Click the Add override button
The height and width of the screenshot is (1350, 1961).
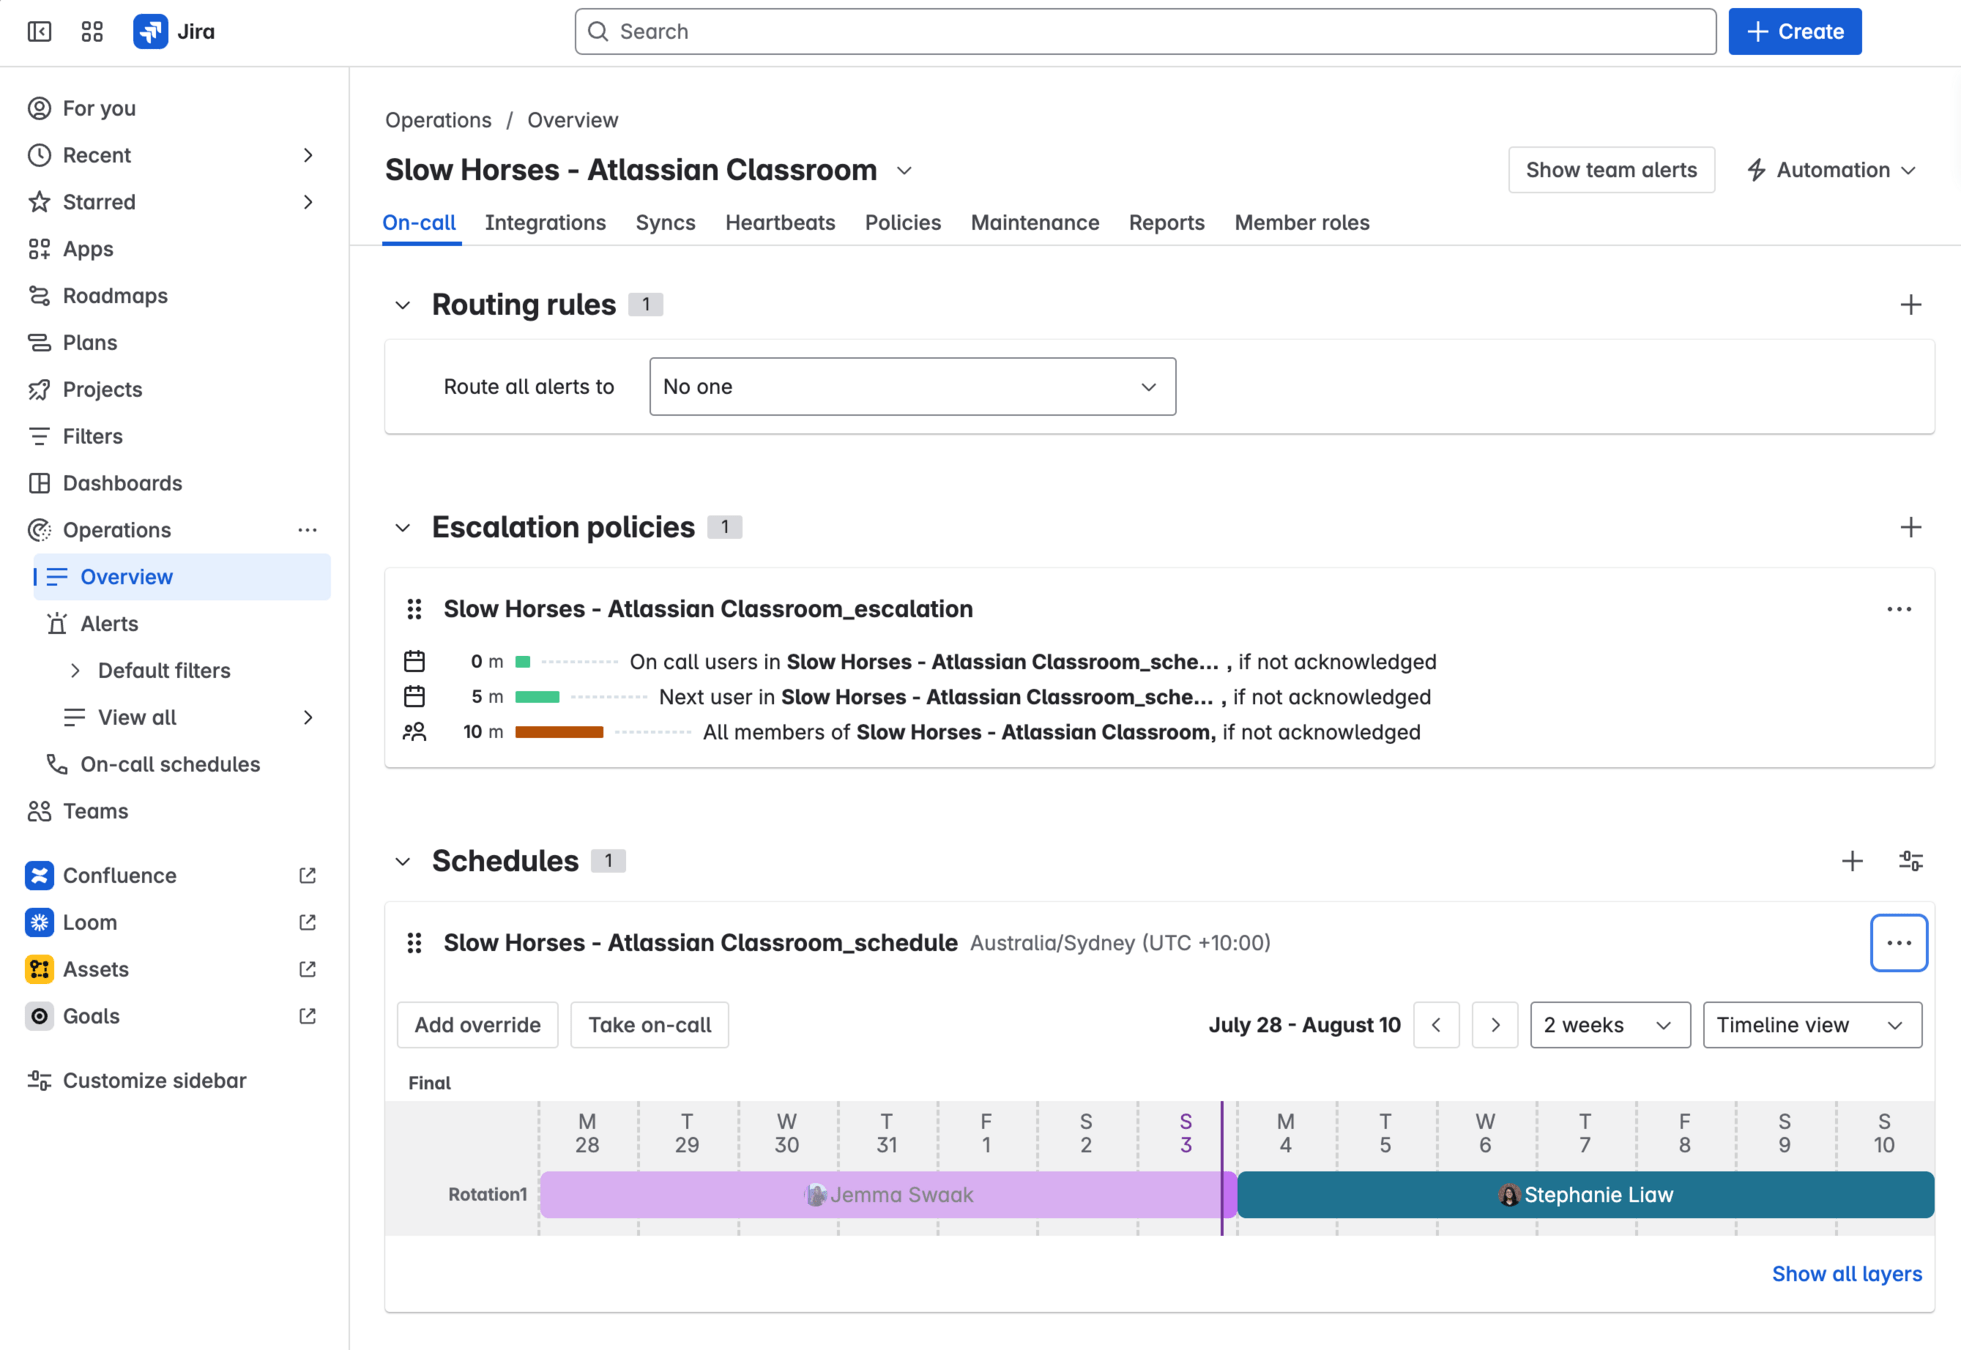pyautogui.click(x=477, y=1025)
